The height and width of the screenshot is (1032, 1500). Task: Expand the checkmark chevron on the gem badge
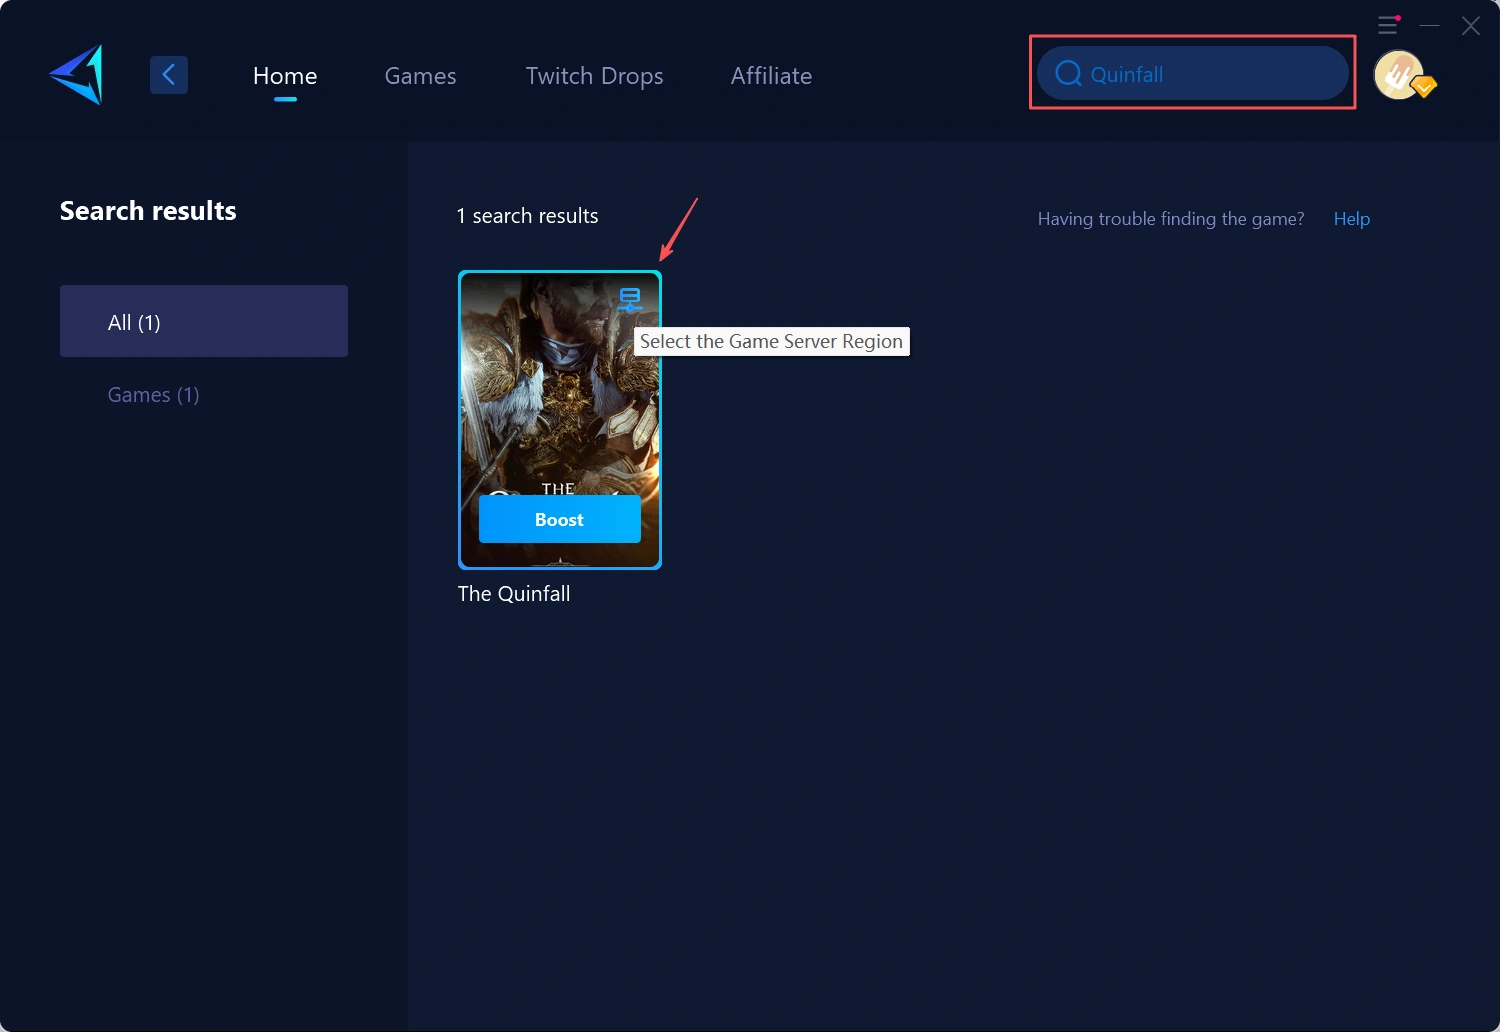coord(1424,88)
